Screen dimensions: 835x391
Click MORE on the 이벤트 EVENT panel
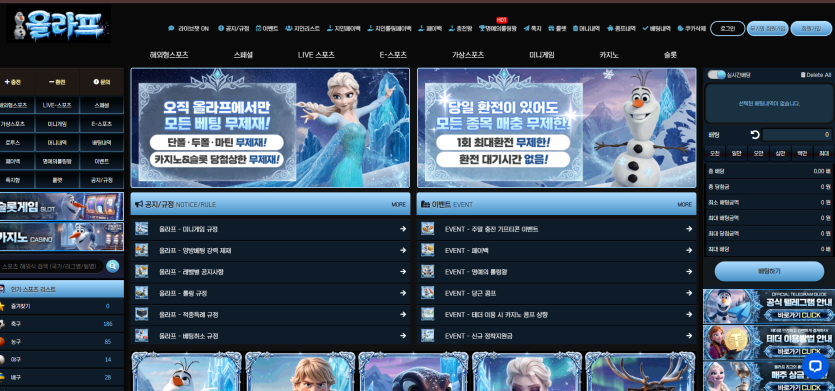[x=685, y=205]
